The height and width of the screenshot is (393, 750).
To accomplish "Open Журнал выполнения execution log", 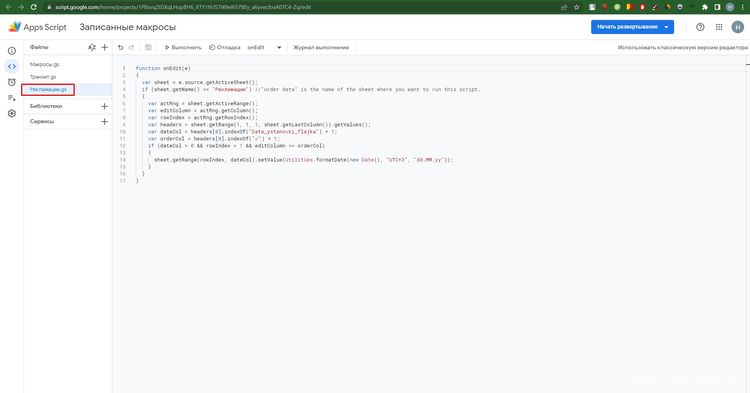I will (321, 47).
